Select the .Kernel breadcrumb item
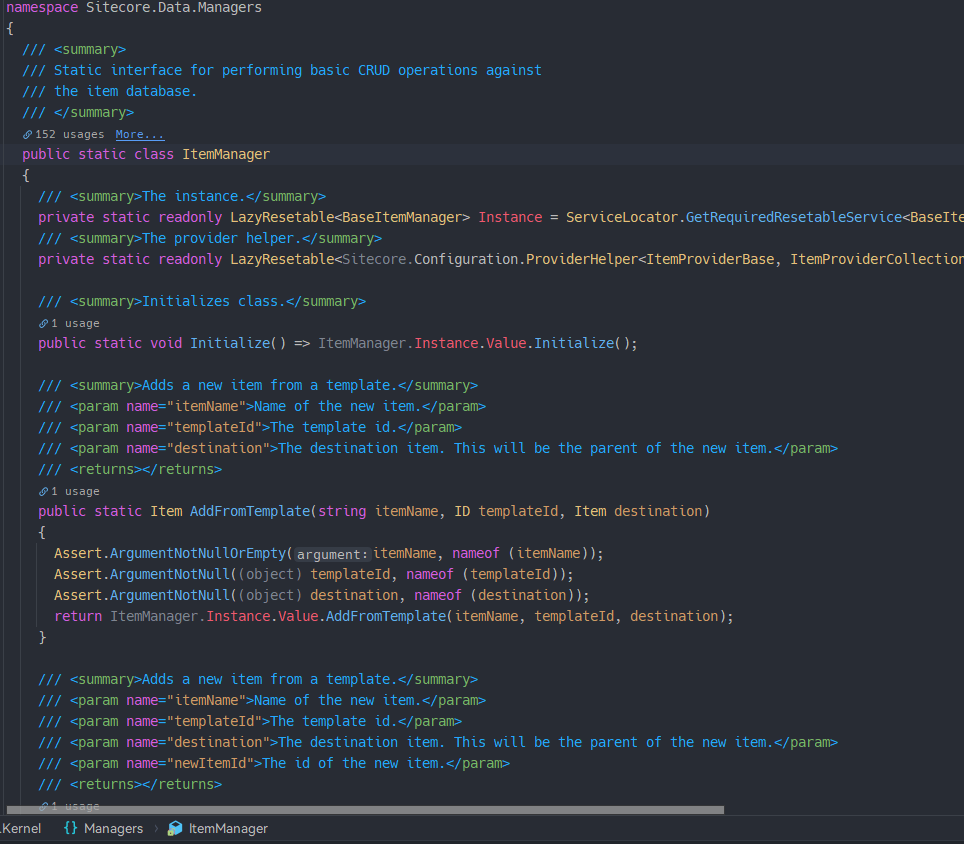The image size is (964, 844). tap(20, 829)
